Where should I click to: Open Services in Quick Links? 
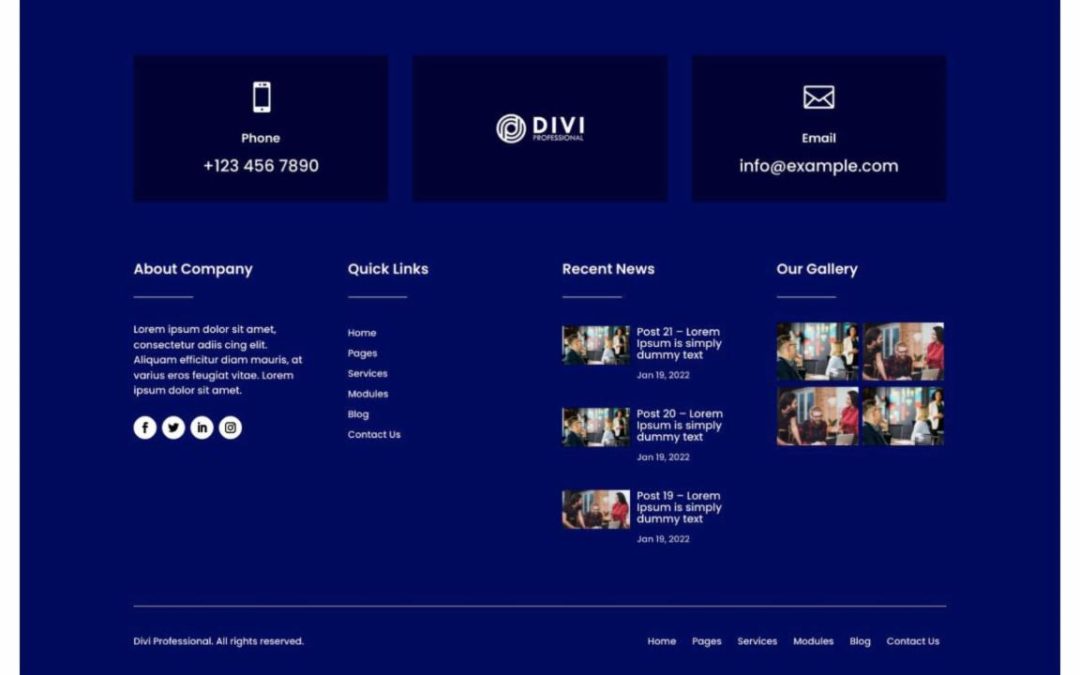tap(367, 373)
